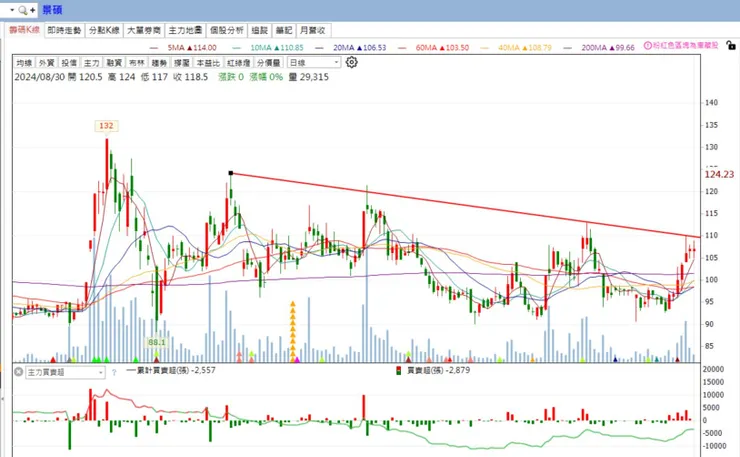Viewport: 740px width, 457px height.
Task: Click the 開 120.5 open price readout
Action: pyautogui.click(x=85, y=77)
